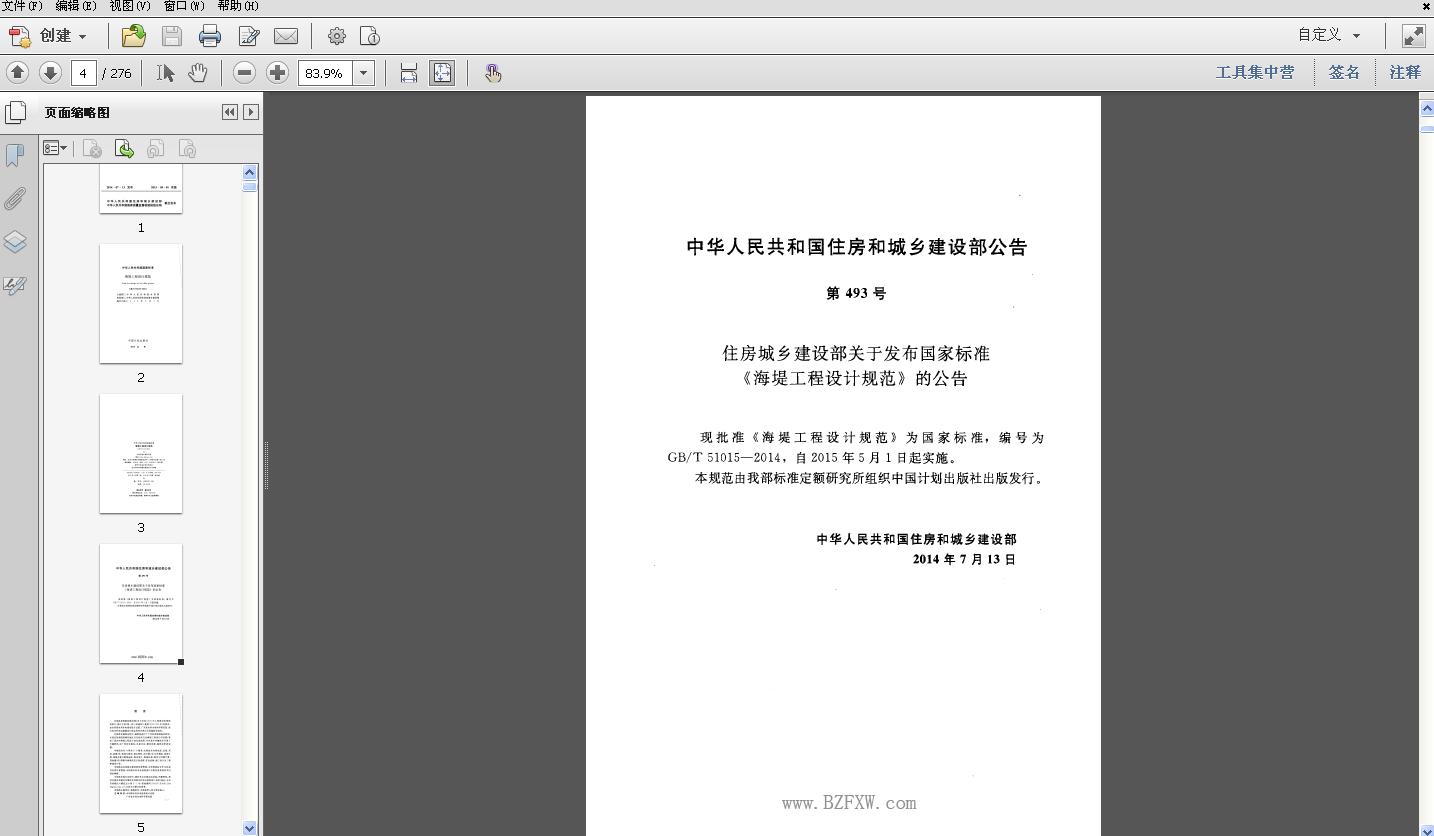Open attachments paperclip panel
The height and width of the screenshot is (836, 1434).
coord(15,198)
